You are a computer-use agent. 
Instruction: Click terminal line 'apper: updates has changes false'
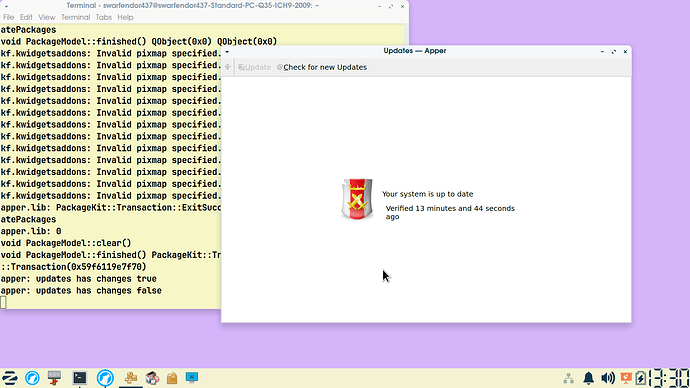point(81,291)
